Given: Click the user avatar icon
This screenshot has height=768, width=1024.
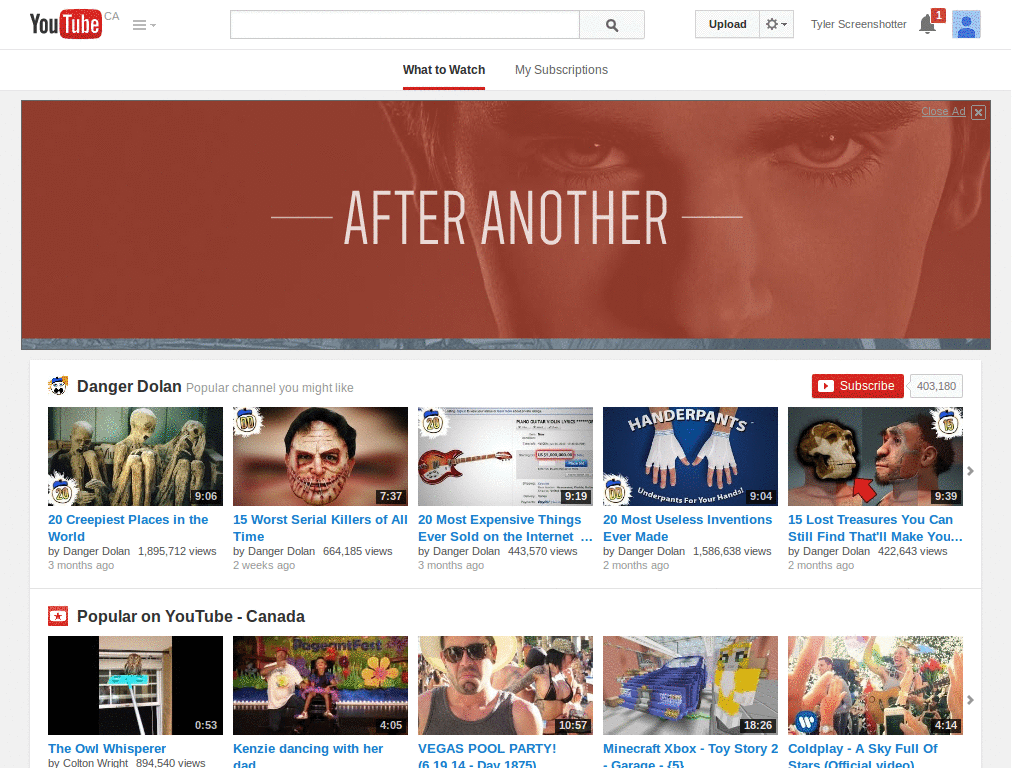Looking at the screenshot, I should click(x=966, y=25).
